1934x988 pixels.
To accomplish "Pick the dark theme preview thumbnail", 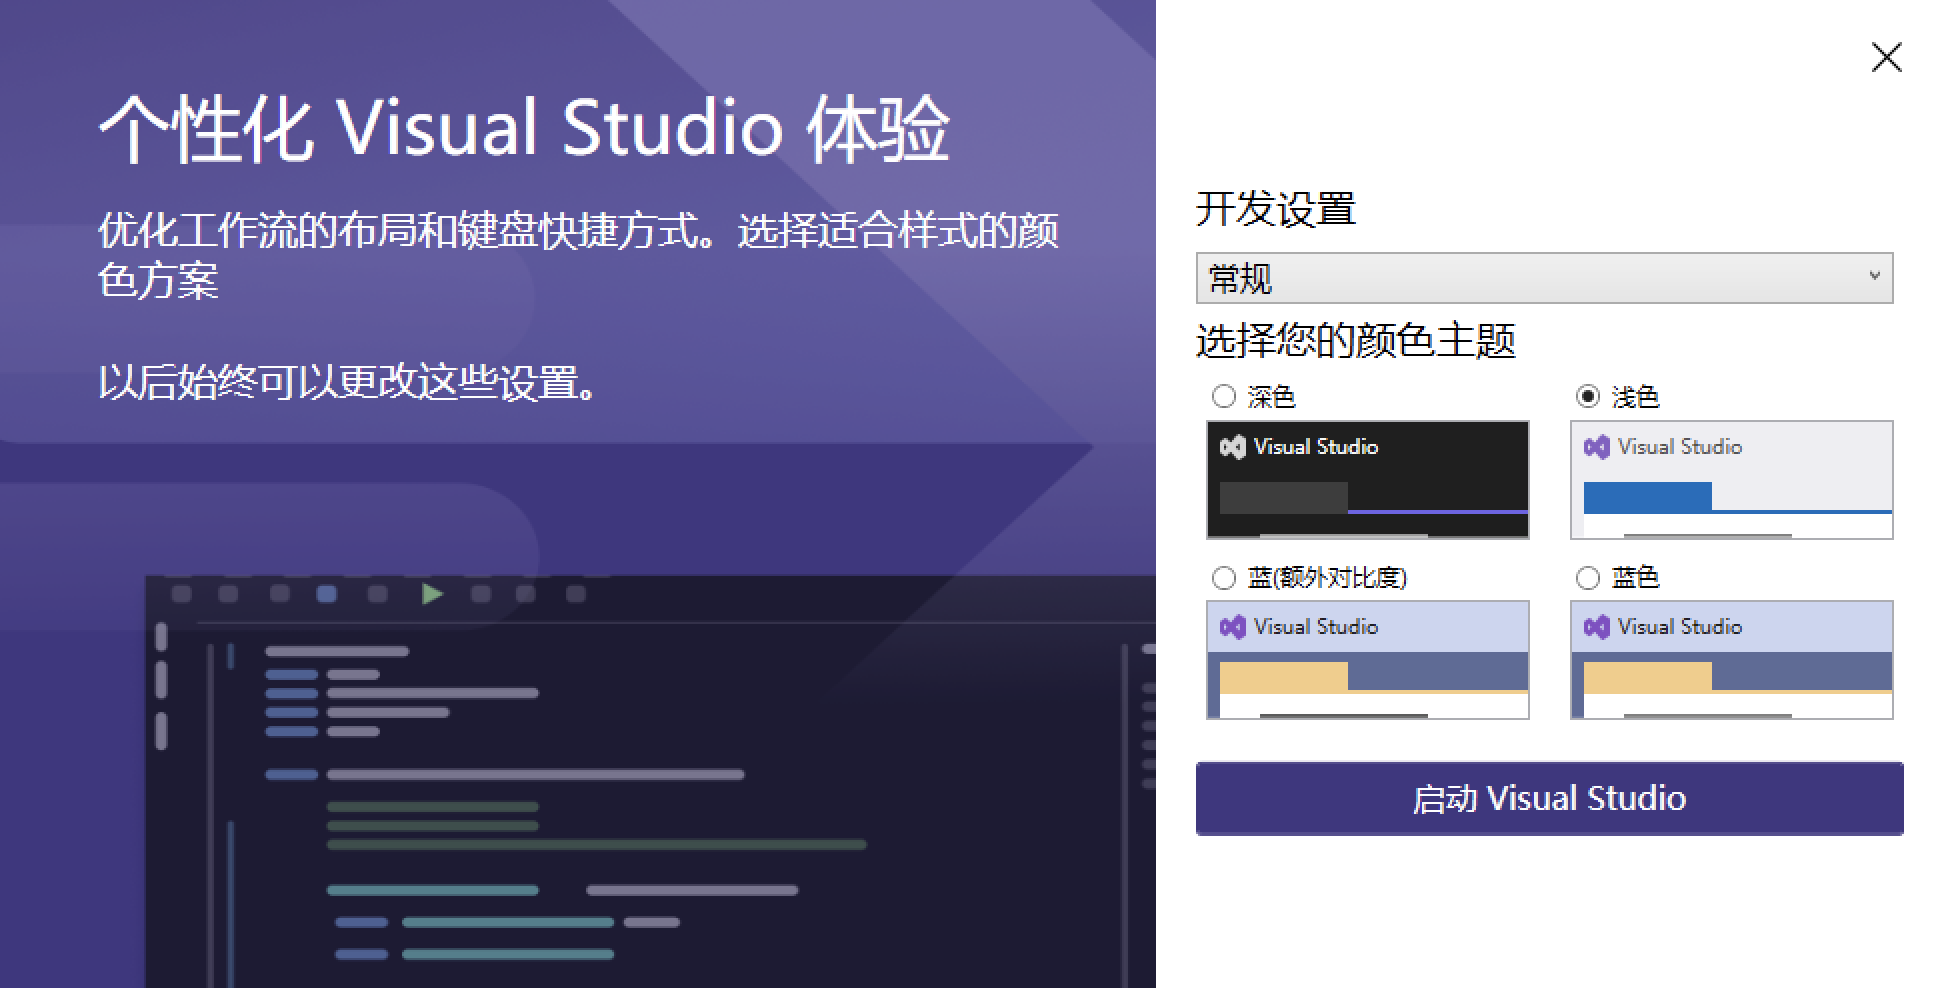I will 1368,480.
